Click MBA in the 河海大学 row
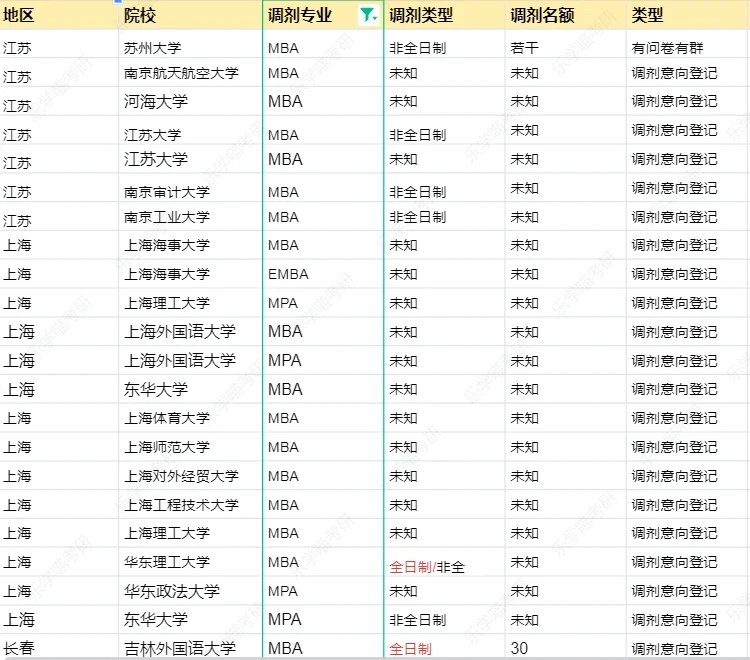The height and width of the screenshot is (660, 750). [285, 101]
